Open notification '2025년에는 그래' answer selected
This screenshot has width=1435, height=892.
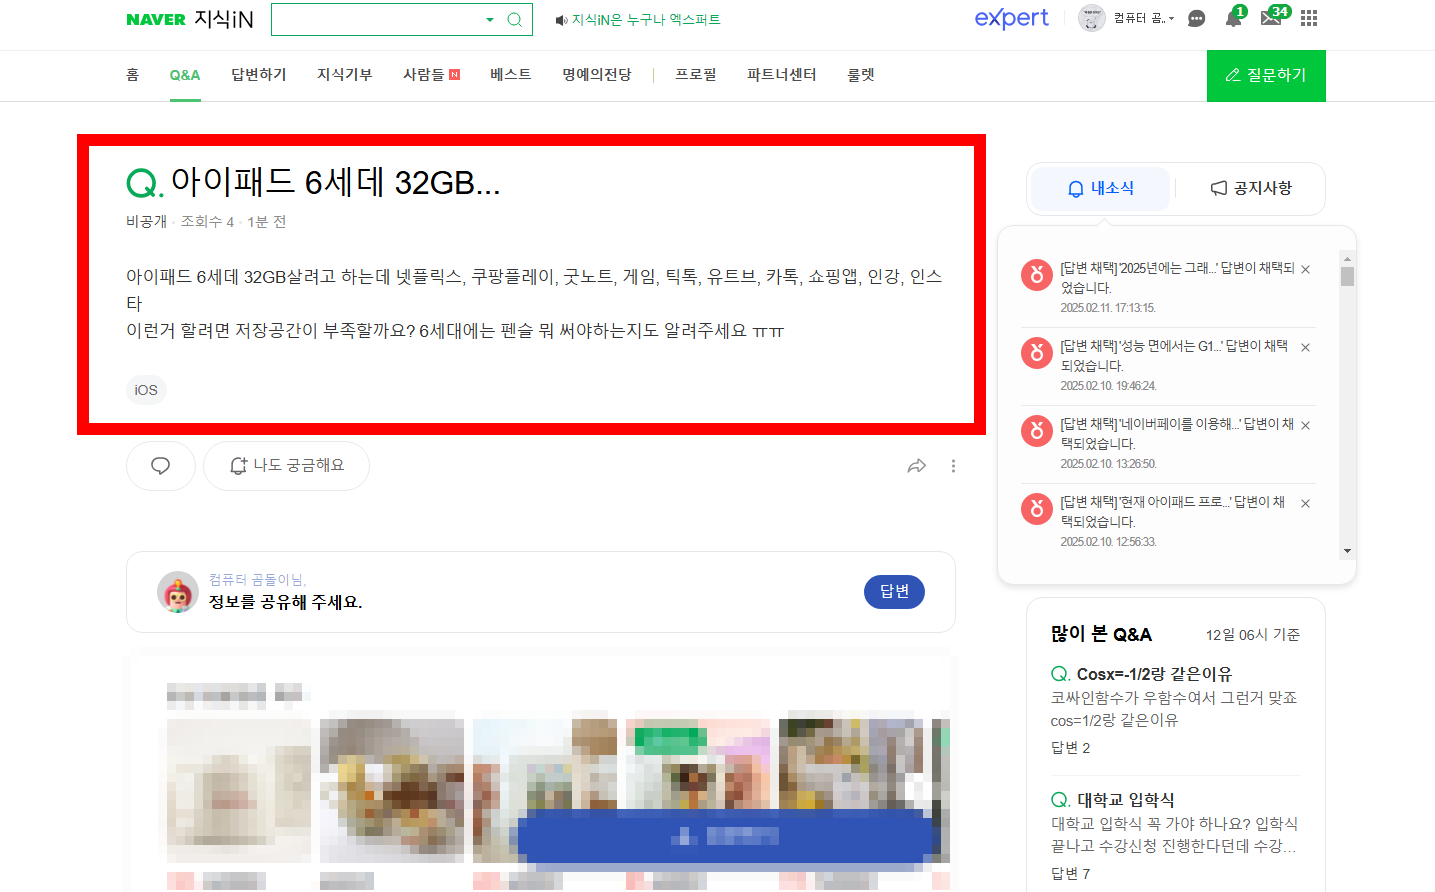1177,278
